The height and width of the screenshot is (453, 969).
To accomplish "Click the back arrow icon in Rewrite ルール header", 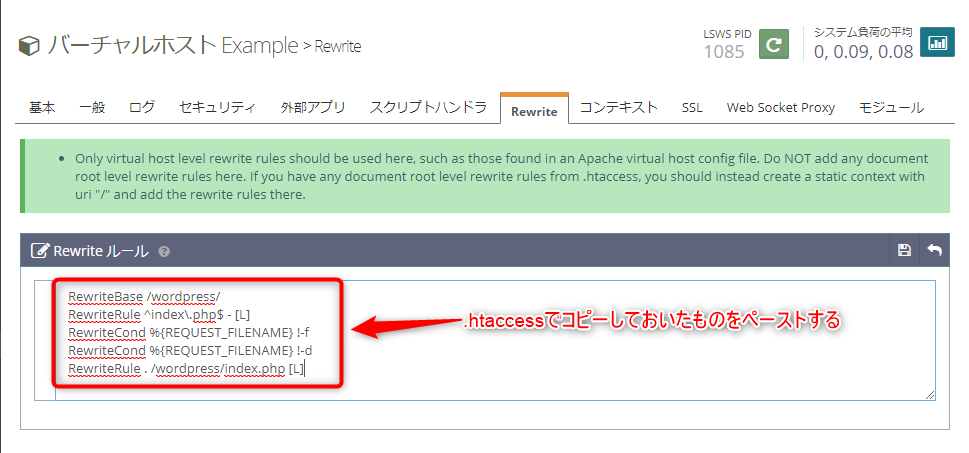I will [934, 250].
